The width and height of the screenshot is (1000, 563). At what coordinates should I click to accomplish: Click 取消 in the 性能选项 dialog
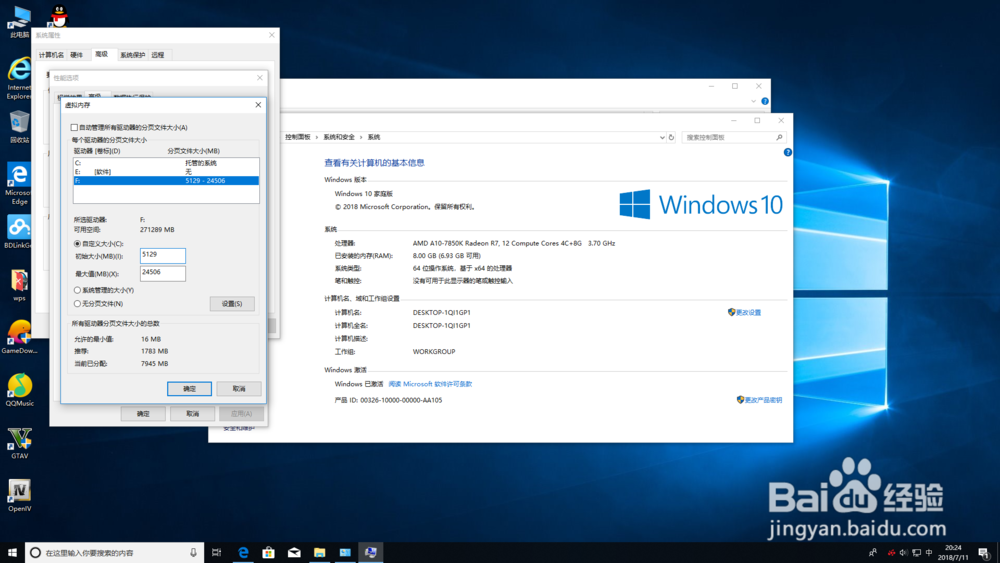click(192, 414)
